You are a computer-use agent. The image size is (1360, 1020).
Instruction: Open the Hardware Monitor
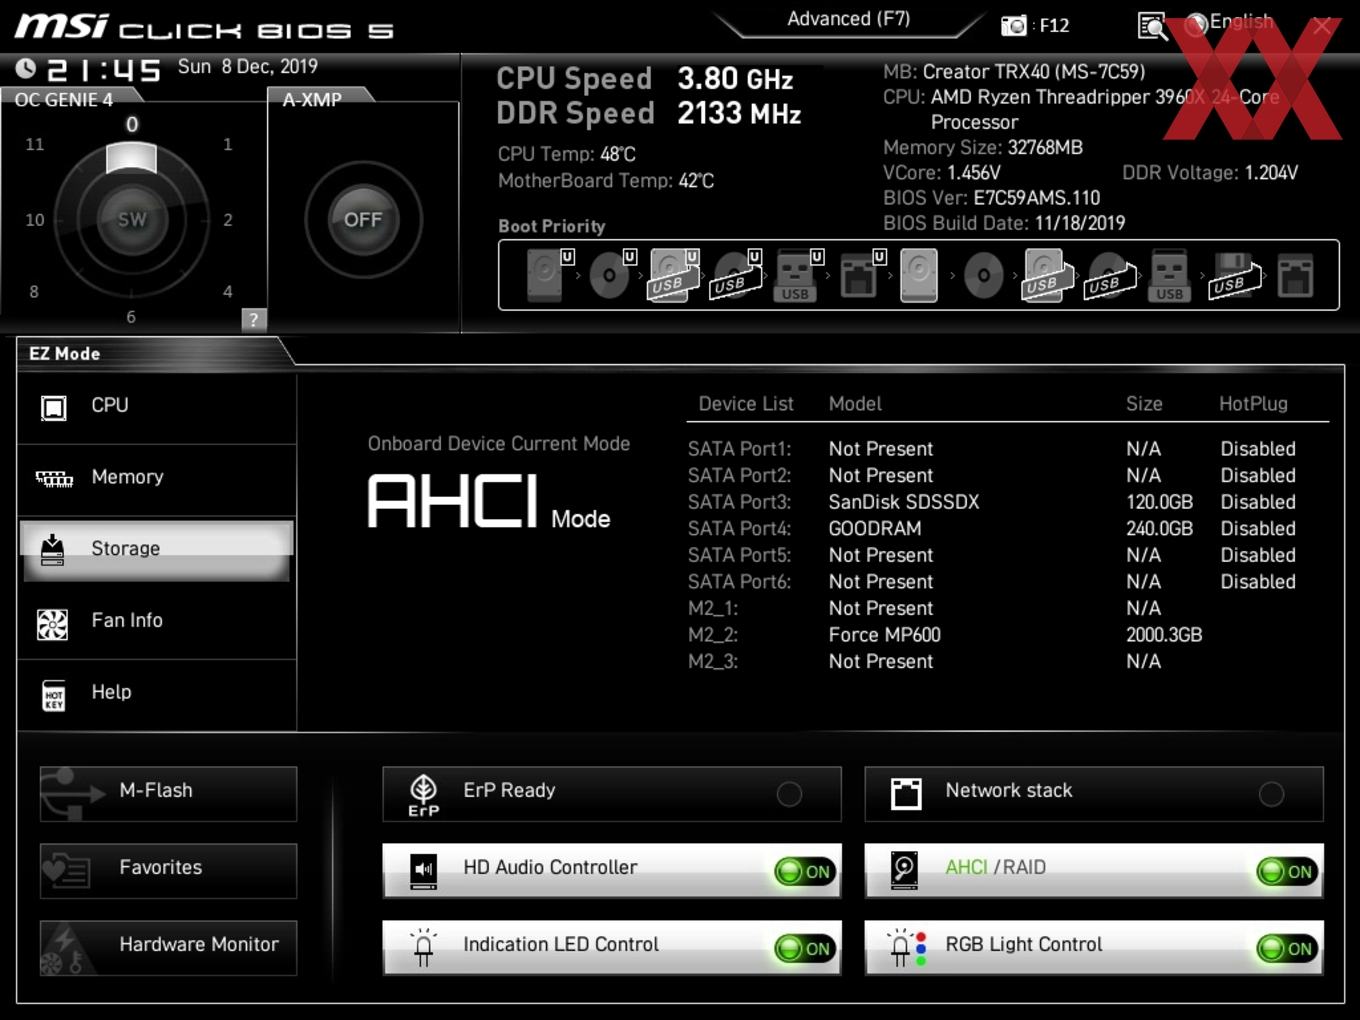pyautogui.click(x=168, y=947)
